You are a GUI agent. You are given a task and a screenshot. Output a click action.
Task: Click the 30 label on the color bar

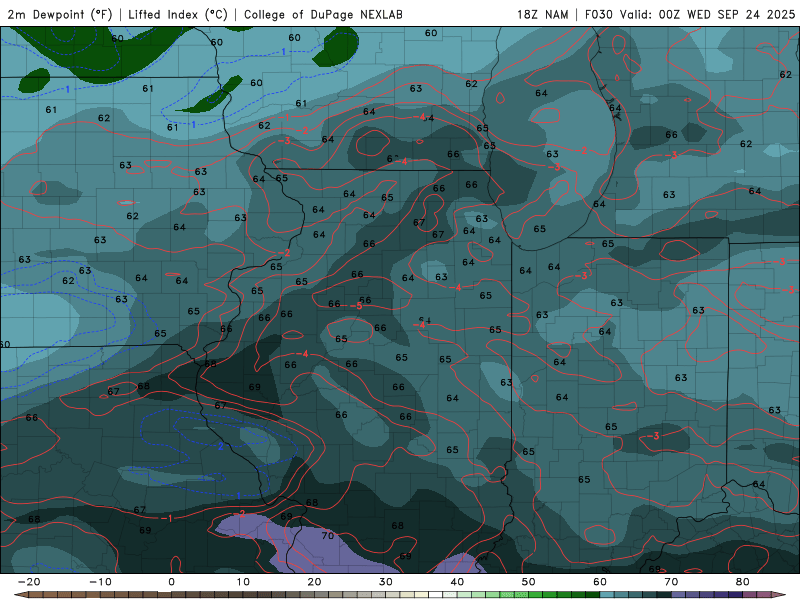coord(386,582)
